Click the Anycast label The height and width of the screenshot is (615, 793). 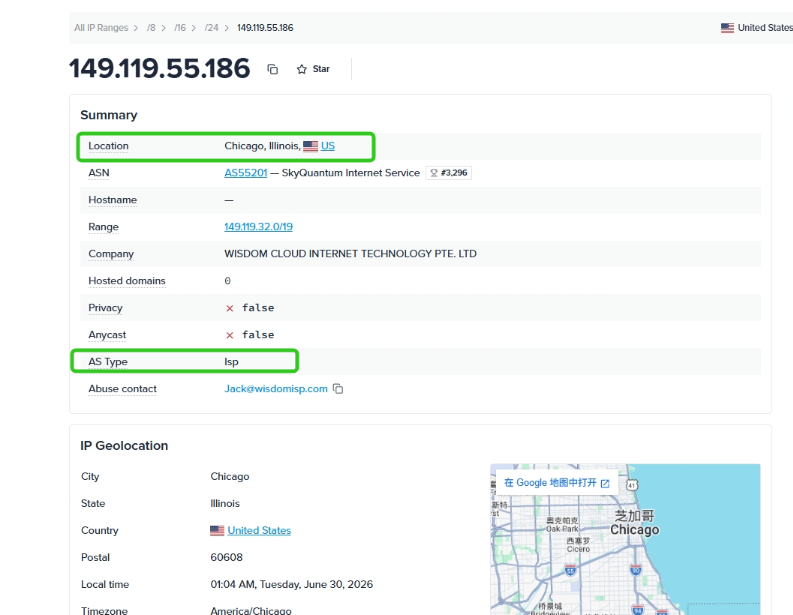click(x=107, y=335)
